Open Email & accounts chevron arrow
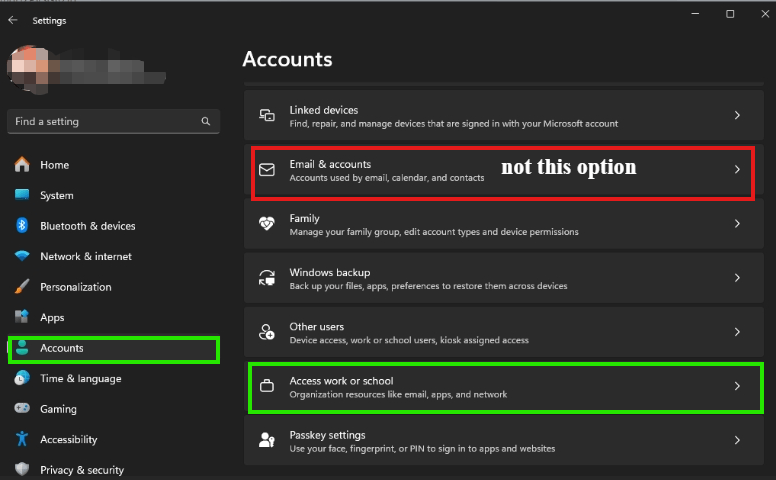This screenshot has height=480, width=776. [x=737, y=169]
